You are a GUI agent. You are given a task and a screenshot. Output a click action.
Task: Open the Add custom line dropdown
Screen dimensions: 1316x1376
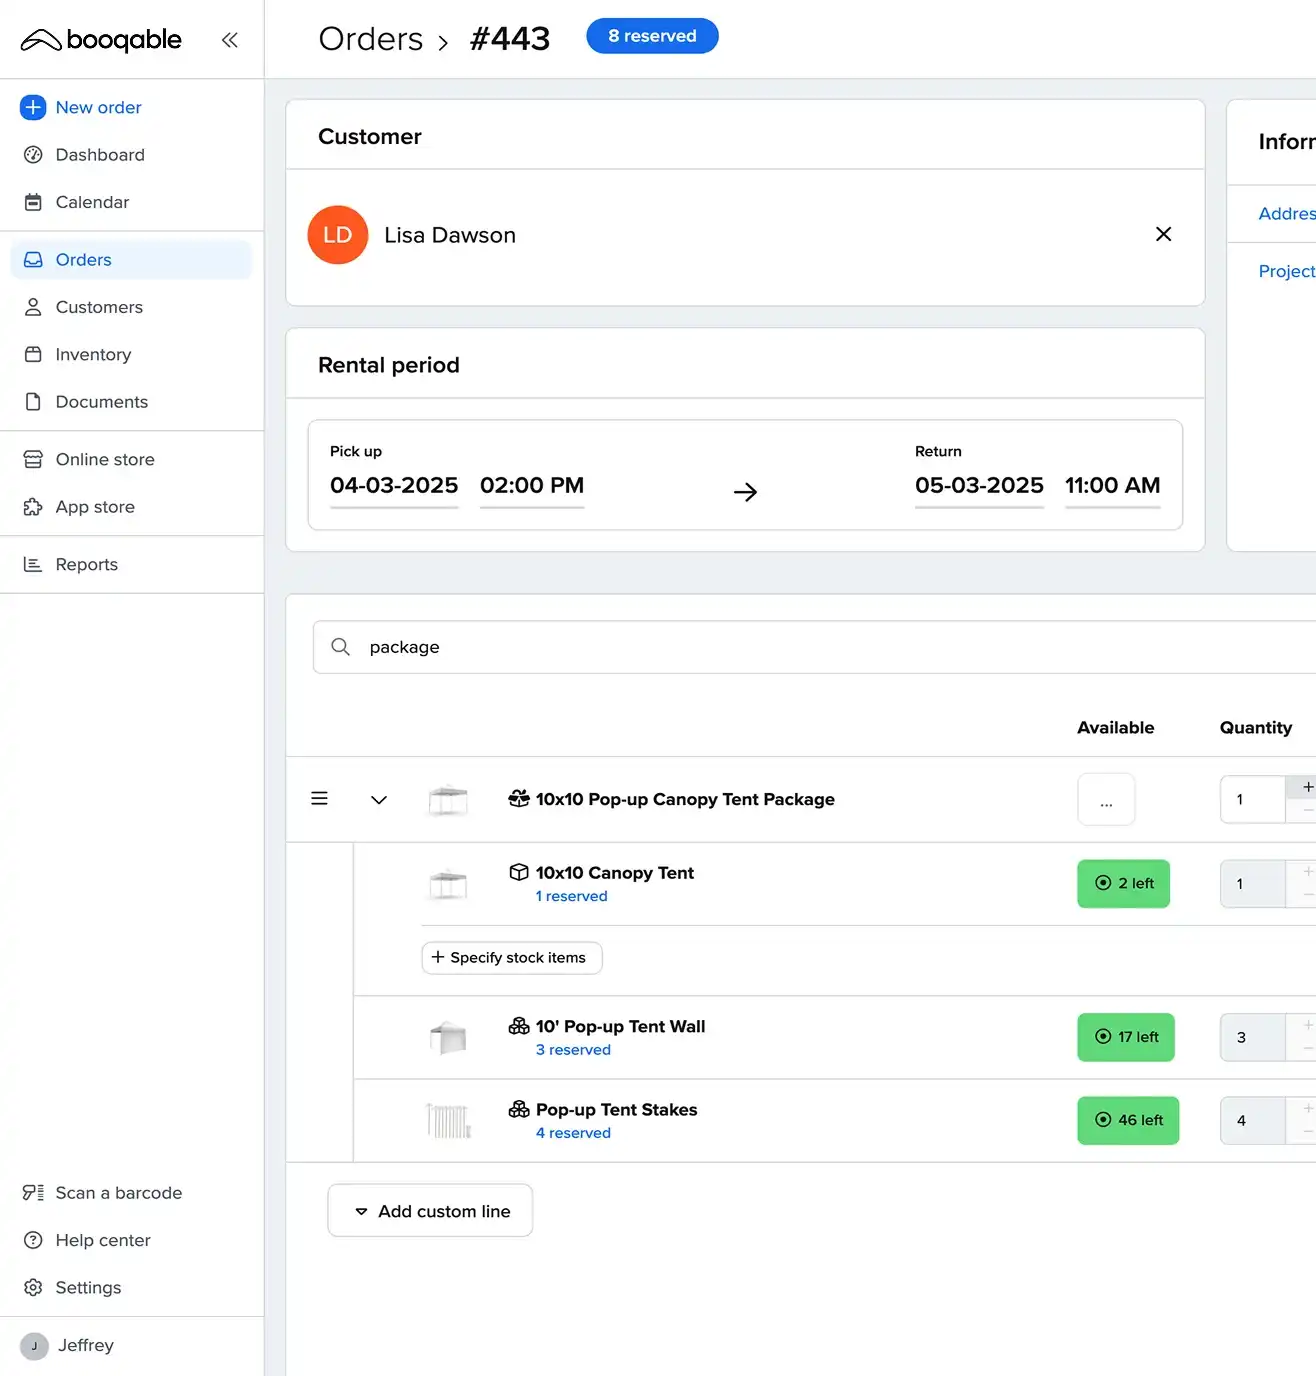(430, 1211)
